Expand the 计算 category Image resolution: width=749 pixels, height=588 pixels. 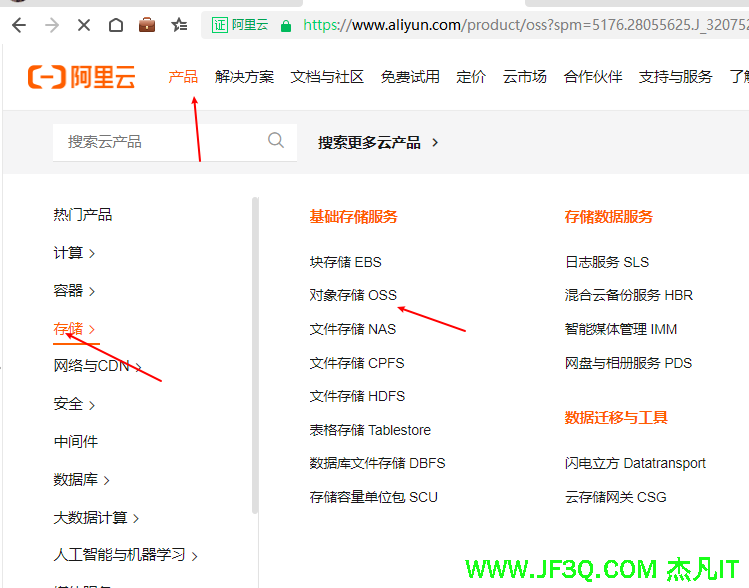74,253
